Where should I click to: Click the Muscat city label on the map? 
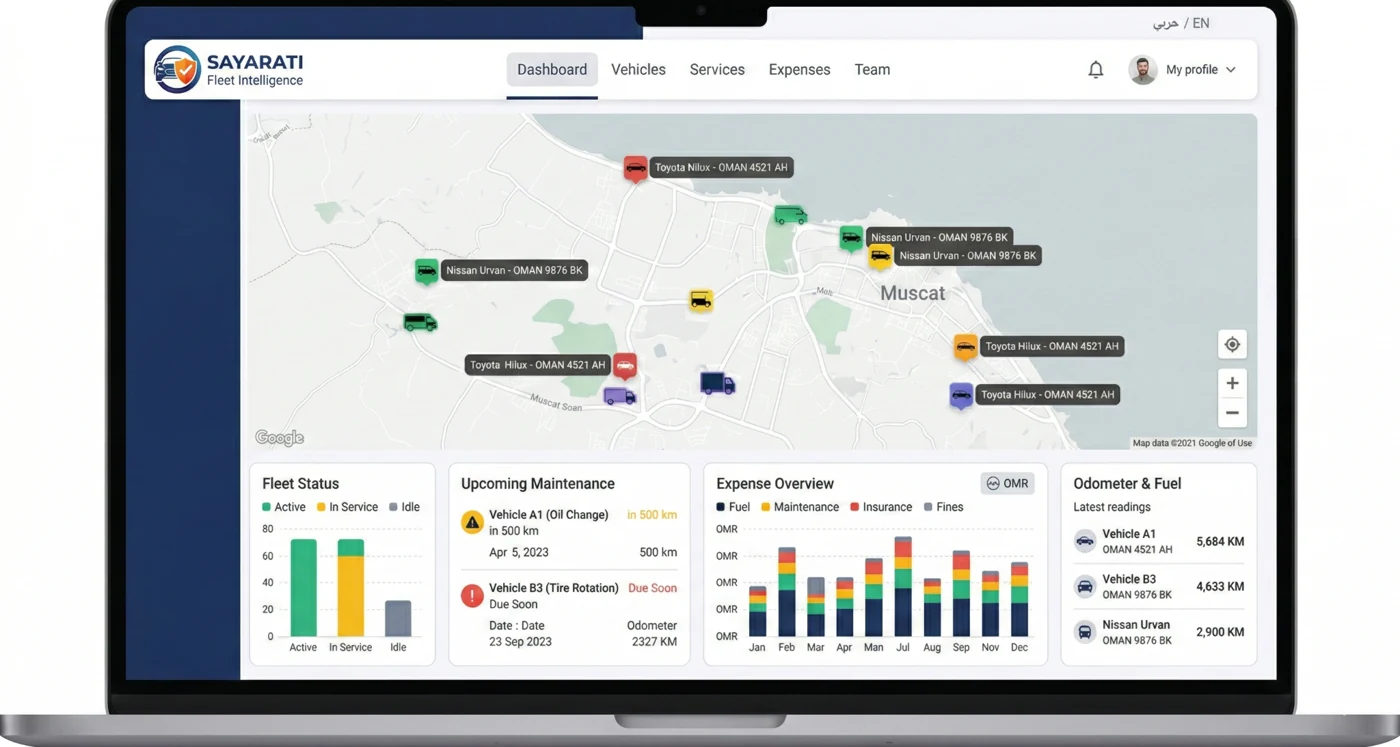[912, 293]
